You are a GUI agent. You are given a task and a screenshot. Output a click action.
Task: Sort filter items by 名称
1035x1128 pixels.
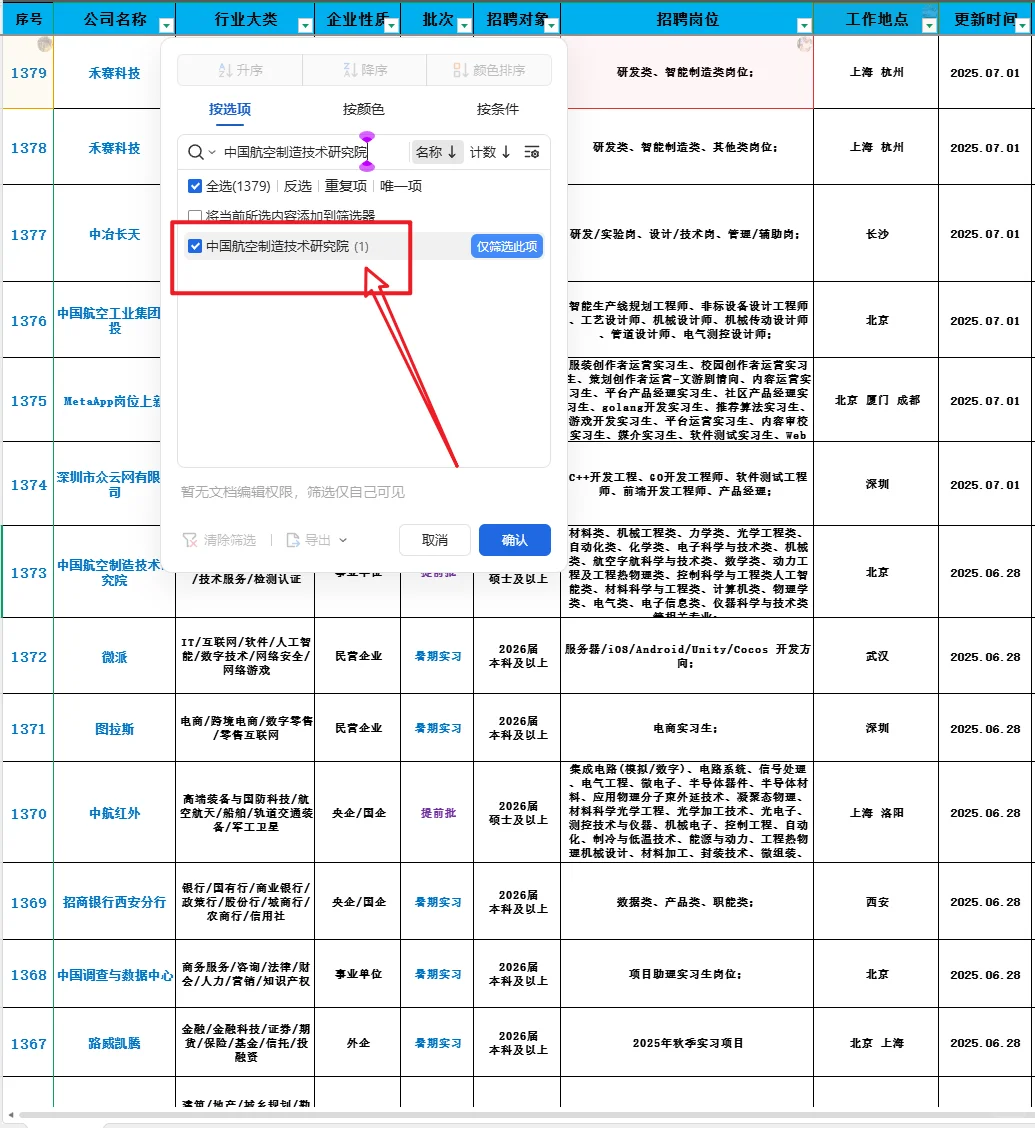436,152
